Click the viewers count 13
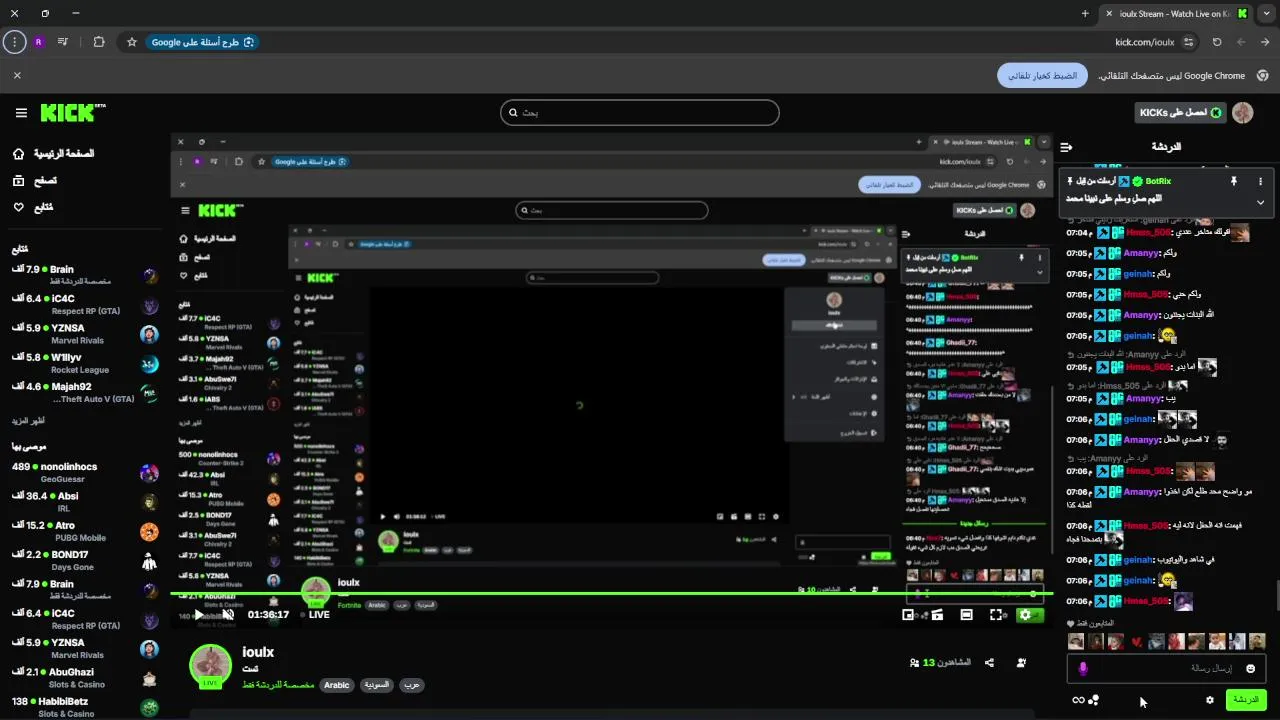1280x720 pixels. pyautogui.click(x=941, y=663)
